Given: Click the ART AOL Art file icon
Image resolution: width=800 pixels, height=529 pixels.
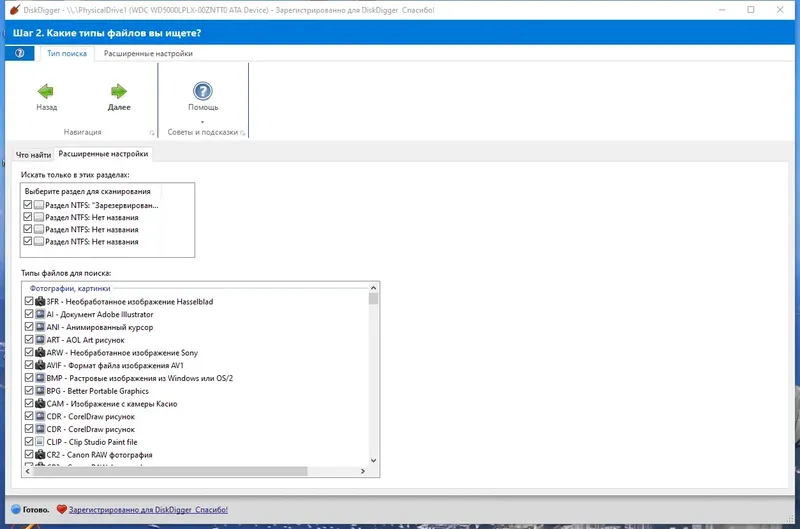Looking at the screenshot, I should point(40,340).
